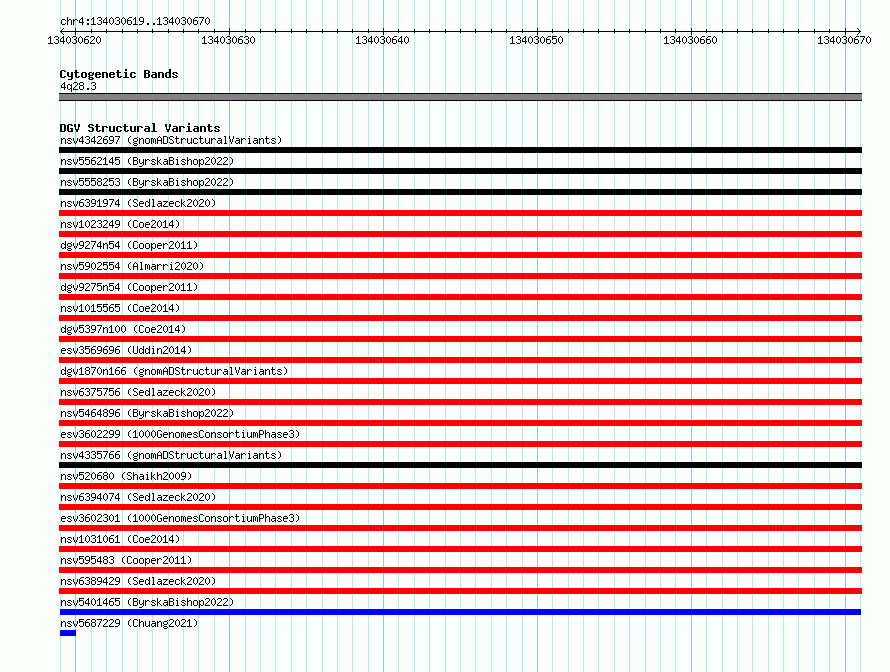
Task: Click the 134030630 ruler coordinate
Action: pos(228,40)
